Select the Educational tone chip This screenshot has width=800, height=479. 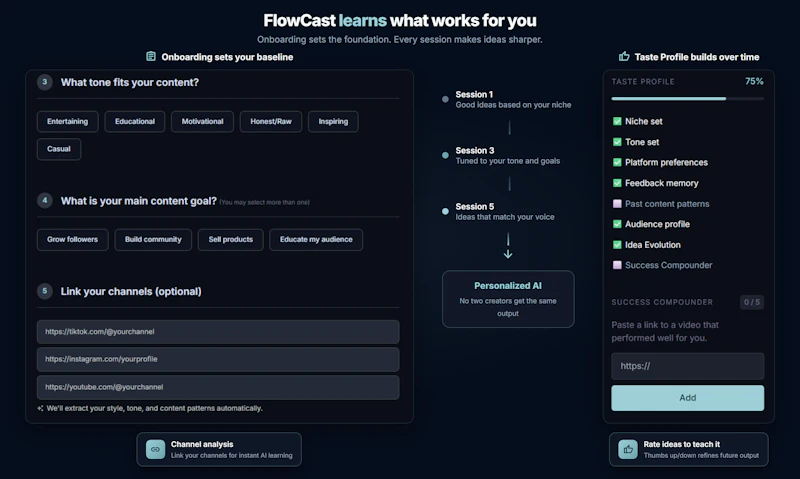click(135, 121)
